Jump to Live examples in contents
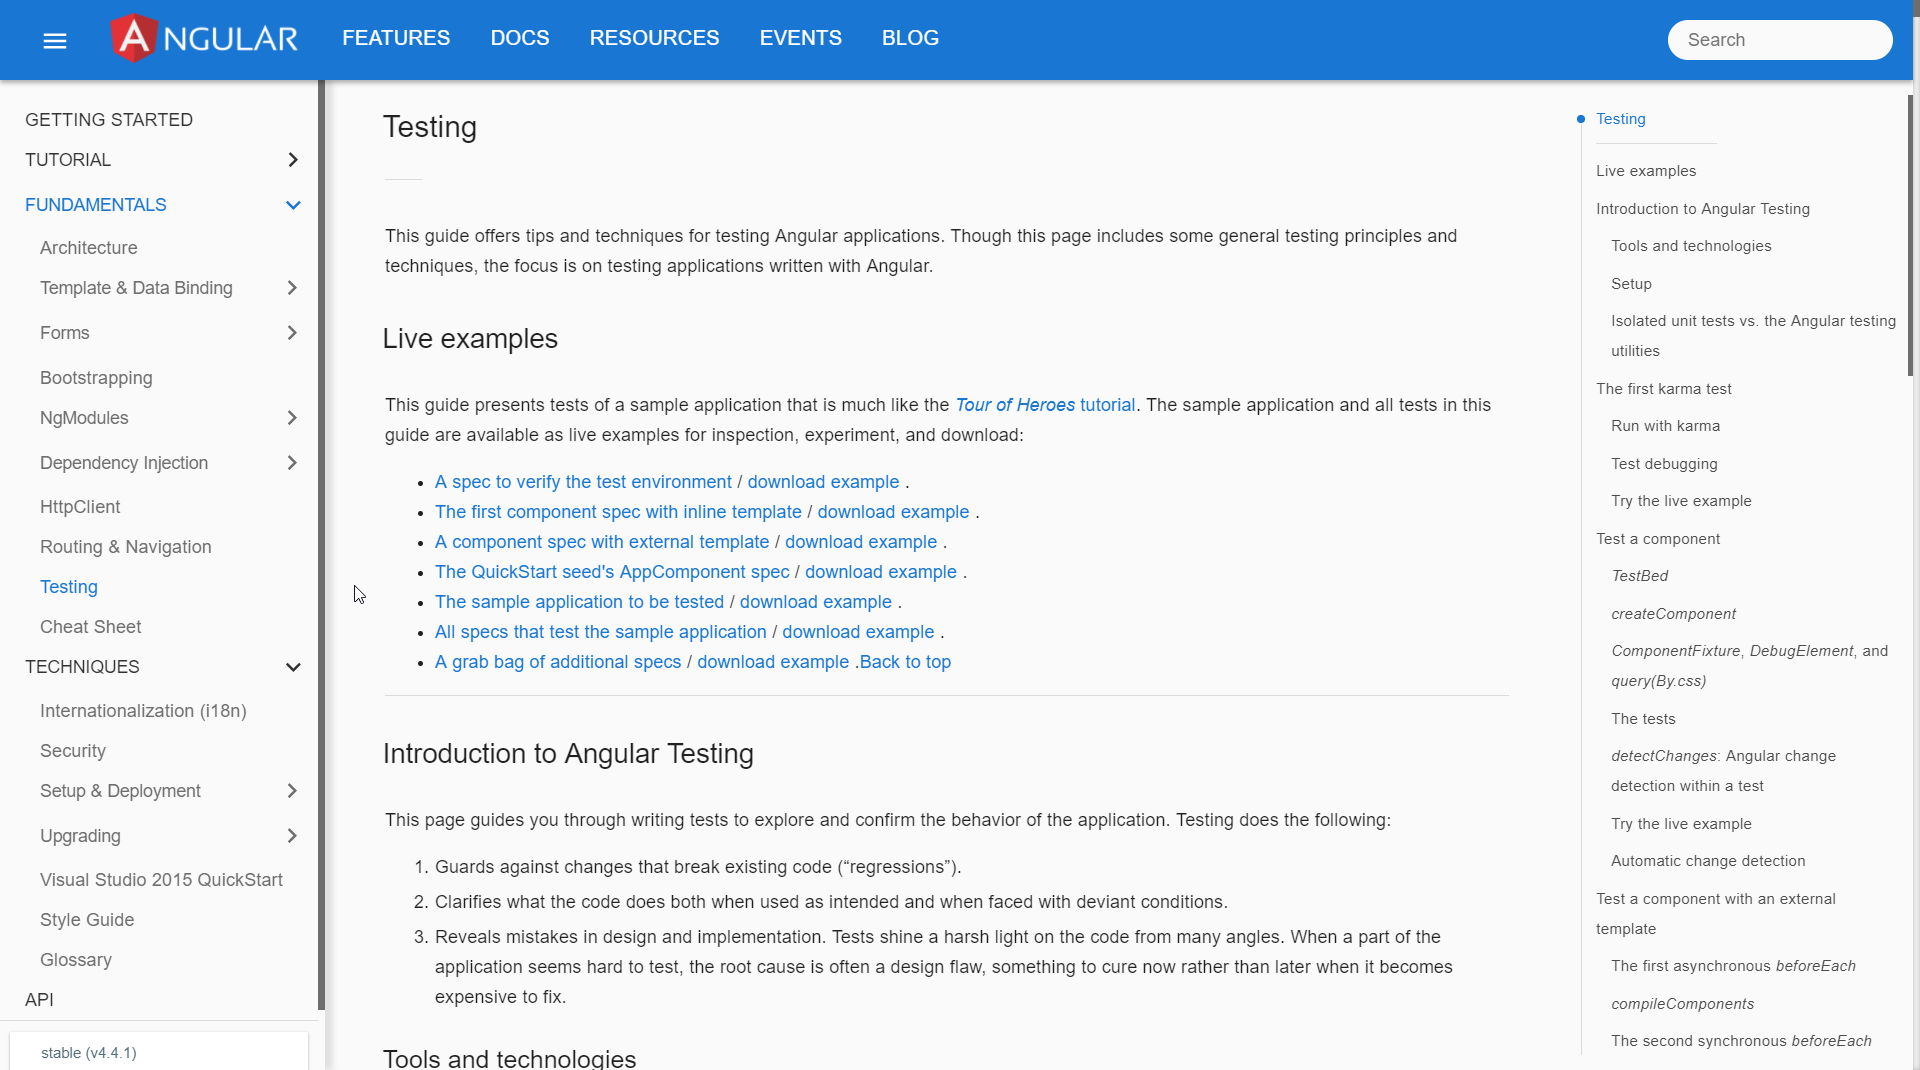Viewport: 1920px width, 1070px height. coord(1646,171)
